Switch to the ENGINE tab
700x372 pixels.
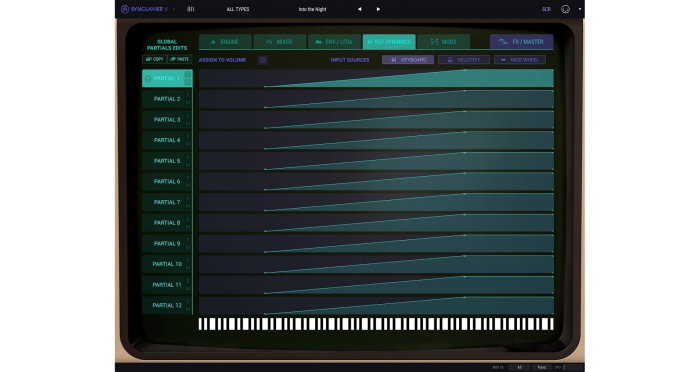[x=225, y=42]
